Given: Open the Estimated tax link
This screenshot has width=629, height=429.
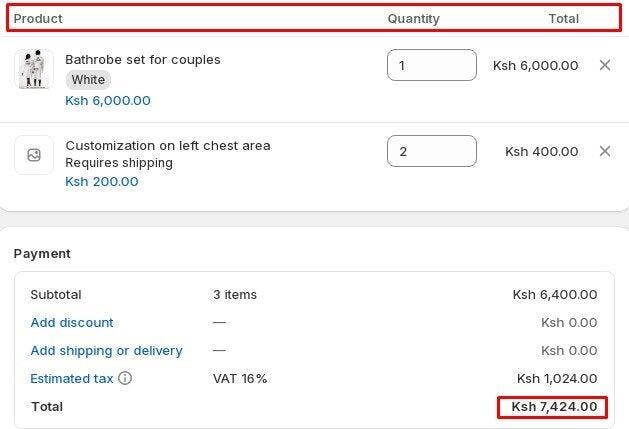Looking at the screenshot, I should [x=72, y=378].
